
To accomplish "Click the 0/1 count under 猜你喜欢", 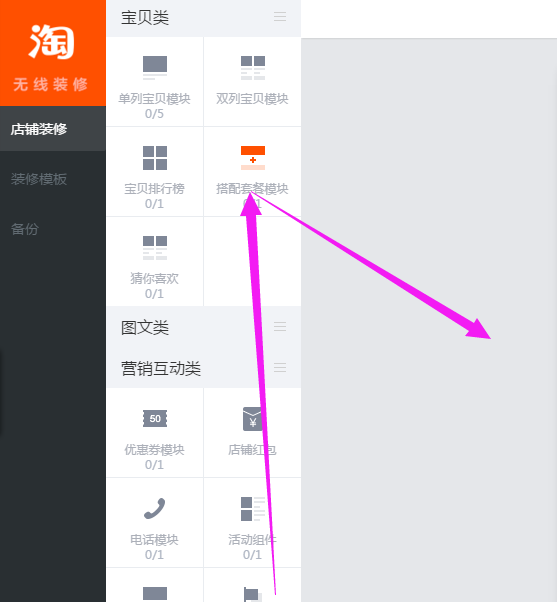I will [154, 294].
